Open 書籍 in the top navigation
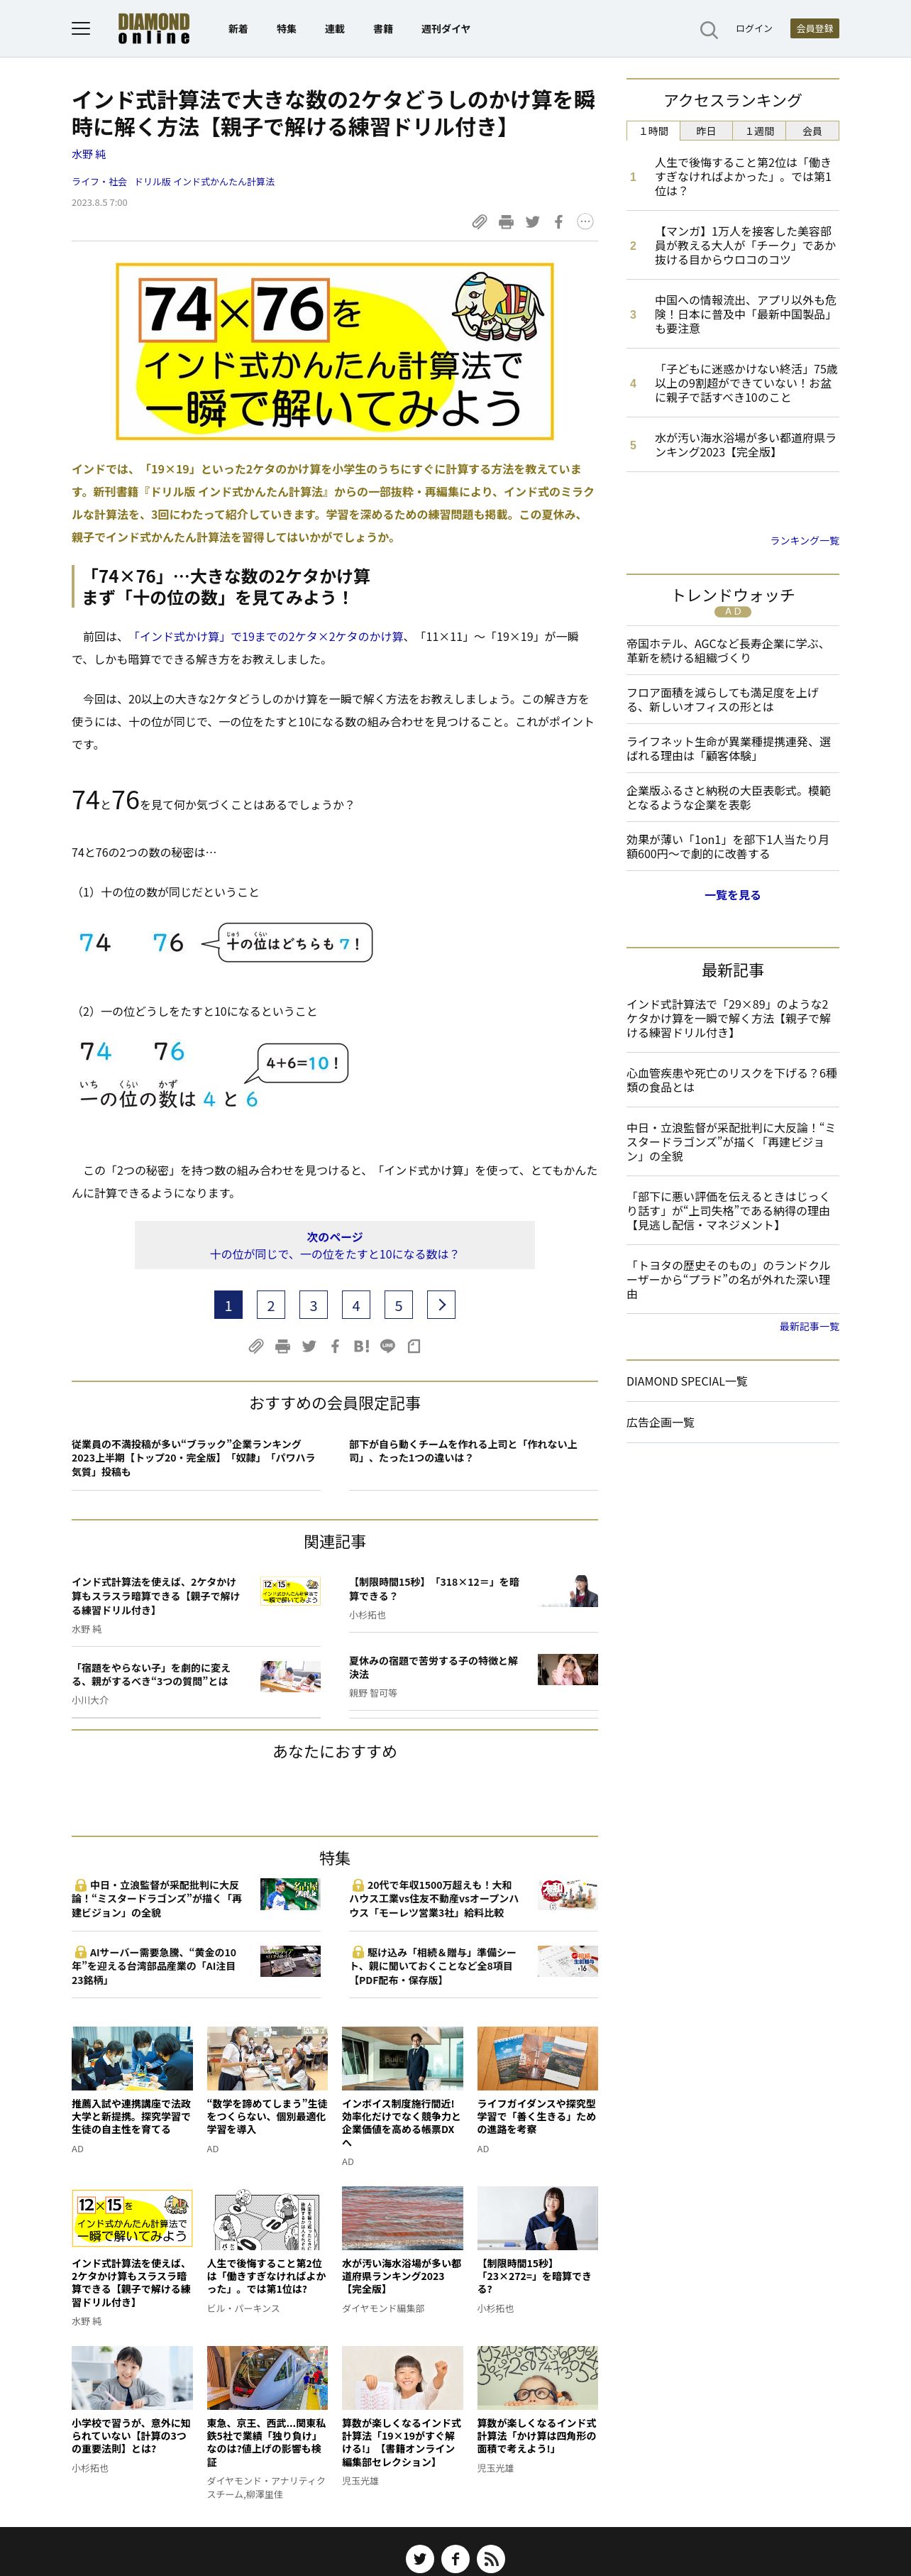 (x=383, y=29)
